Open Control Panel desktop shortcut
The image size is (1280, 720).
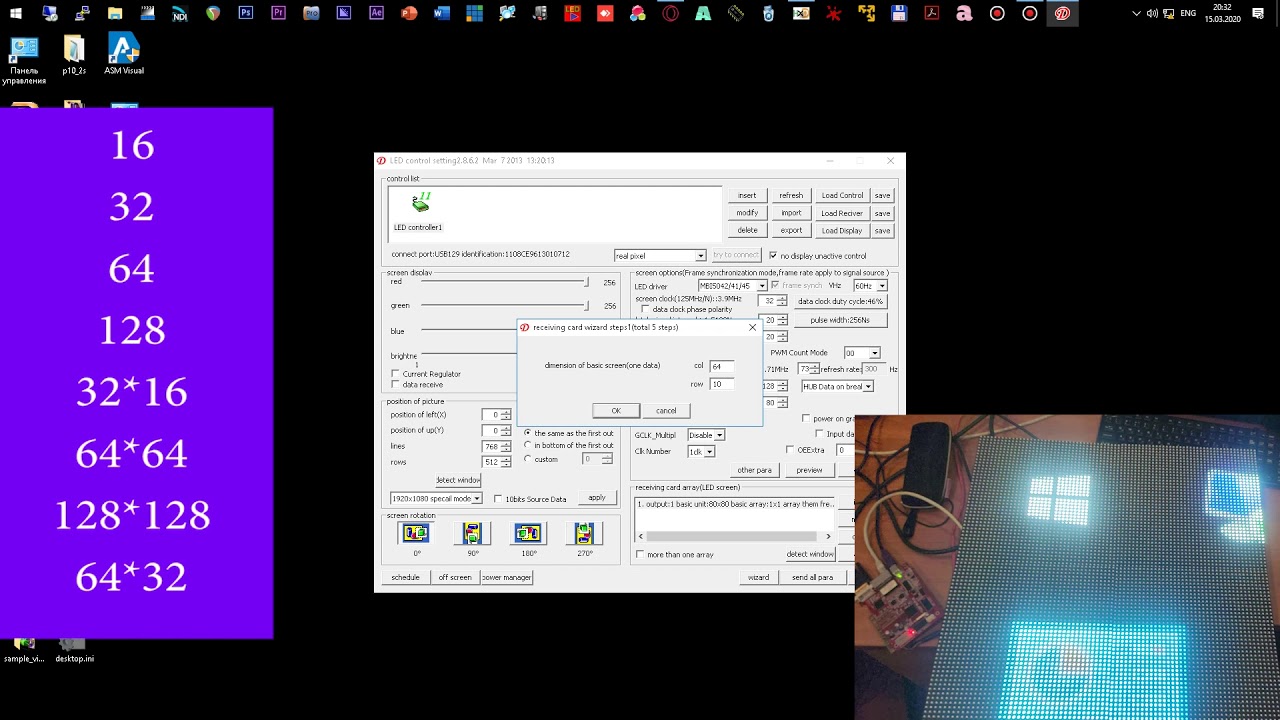pyautogui.click(x=24, y=60)
